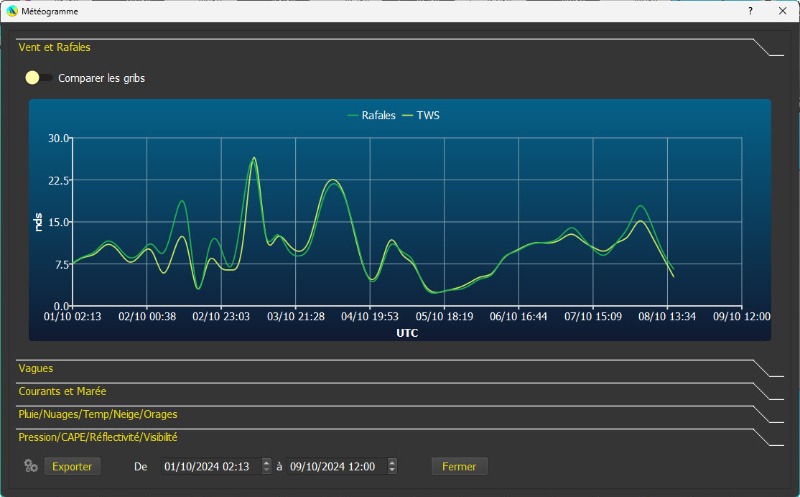Toggle the Rafales legend entry
Screen dimensions: 800x497
(371, 115)
